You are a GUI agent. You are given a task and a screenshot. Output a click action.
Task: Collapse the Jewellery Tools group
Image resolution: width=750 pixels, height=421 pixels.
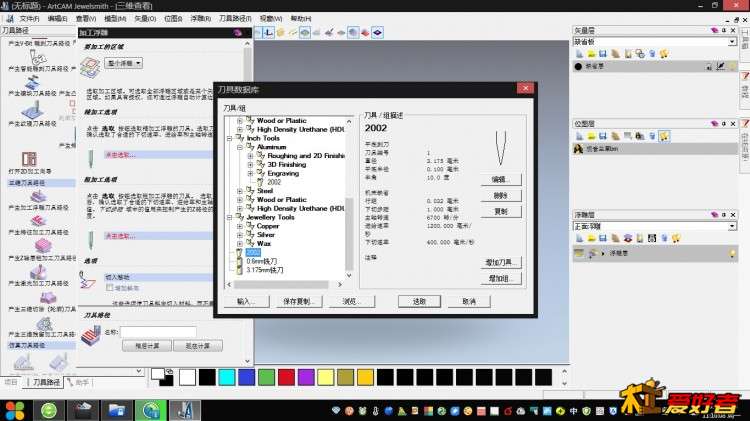pyautogui.click(x=230, y=217)
